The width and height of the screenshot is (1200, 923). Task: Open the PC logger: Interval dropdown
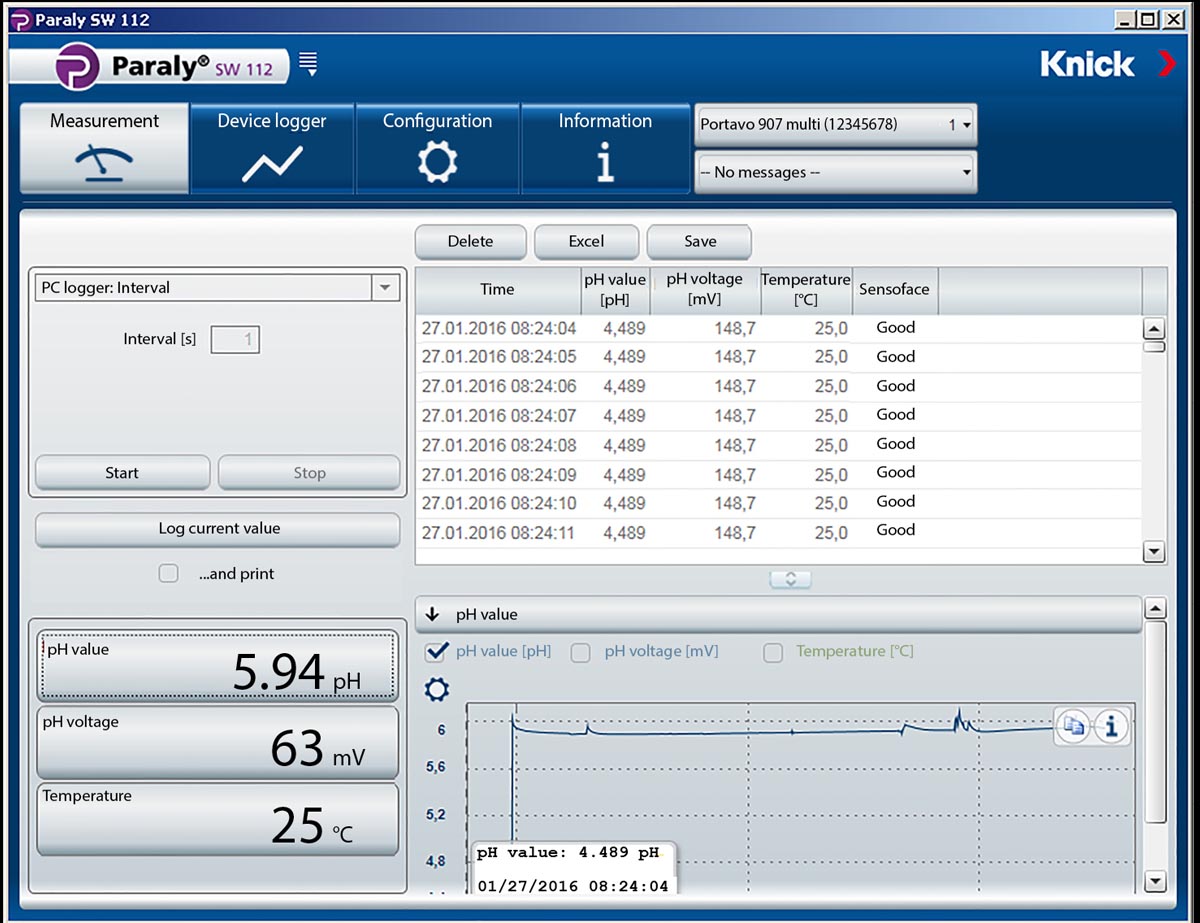click(x=384, y=288)
